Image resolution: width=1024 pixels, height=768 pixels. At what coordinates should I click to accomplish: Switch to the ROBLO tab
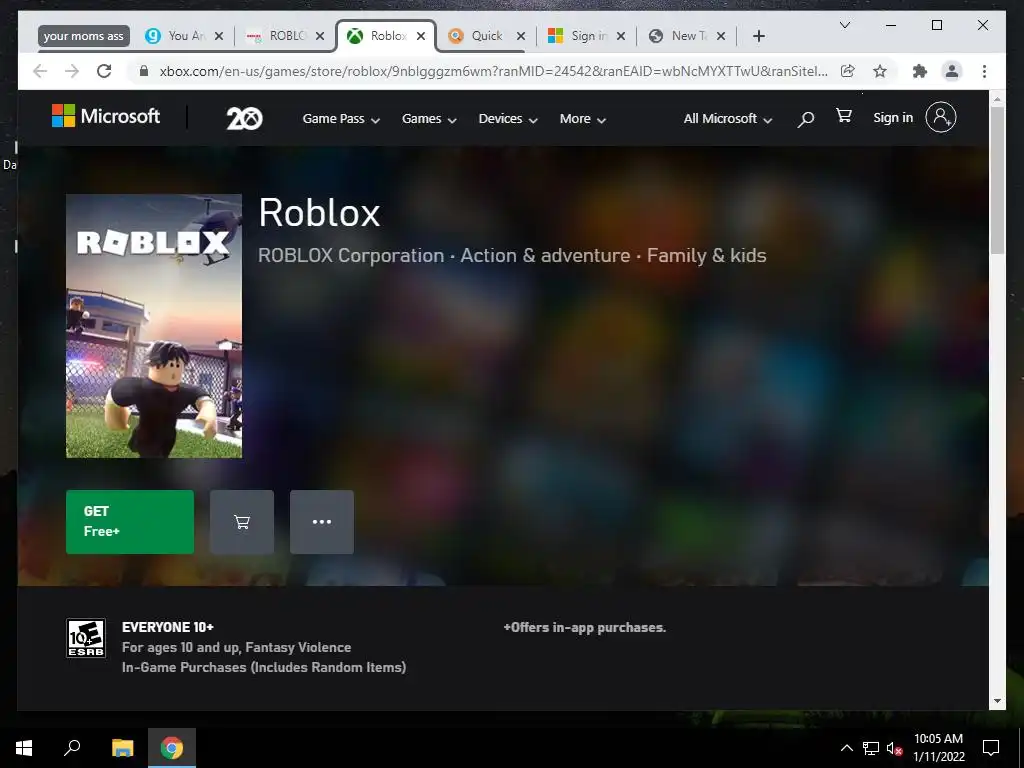click(x=285, y=36)
